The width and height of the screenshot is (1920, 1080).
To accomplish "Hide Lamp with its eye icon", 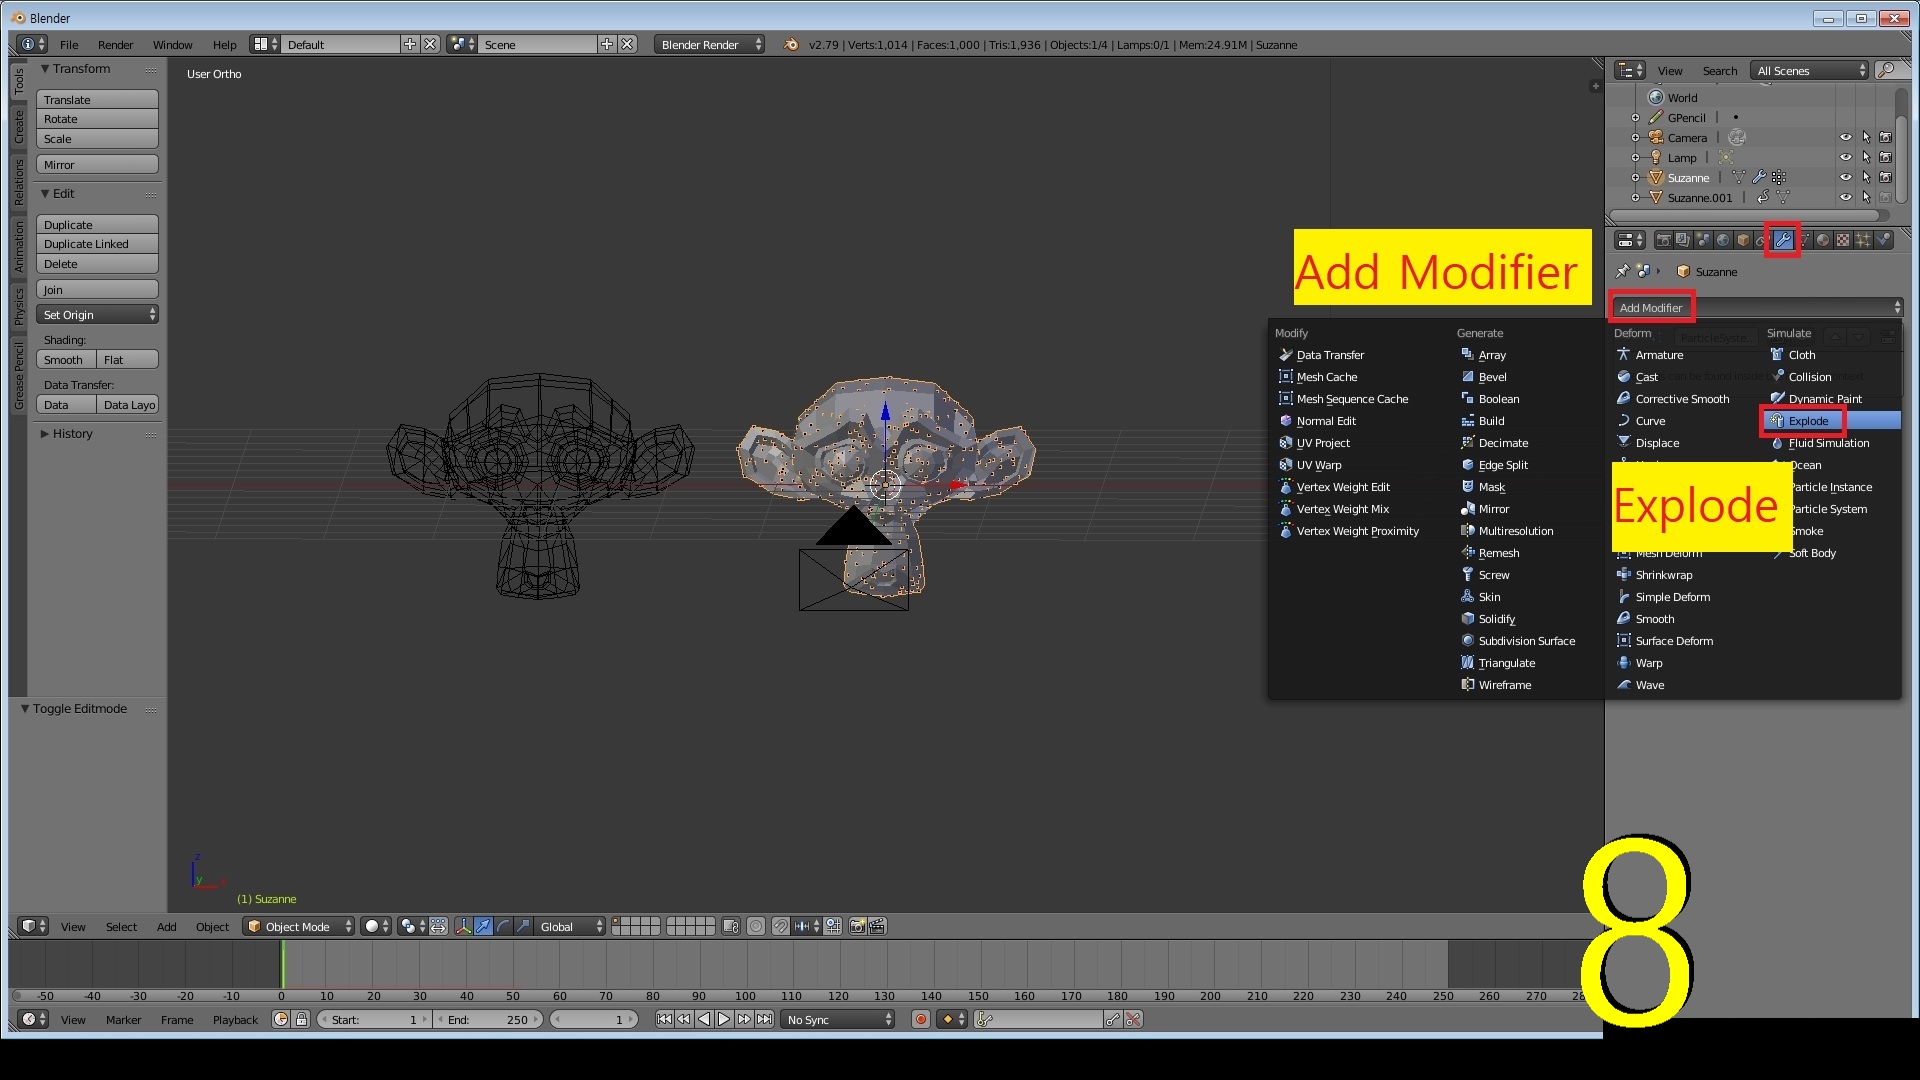I will pyautogui.click(x=1846, y=157).
